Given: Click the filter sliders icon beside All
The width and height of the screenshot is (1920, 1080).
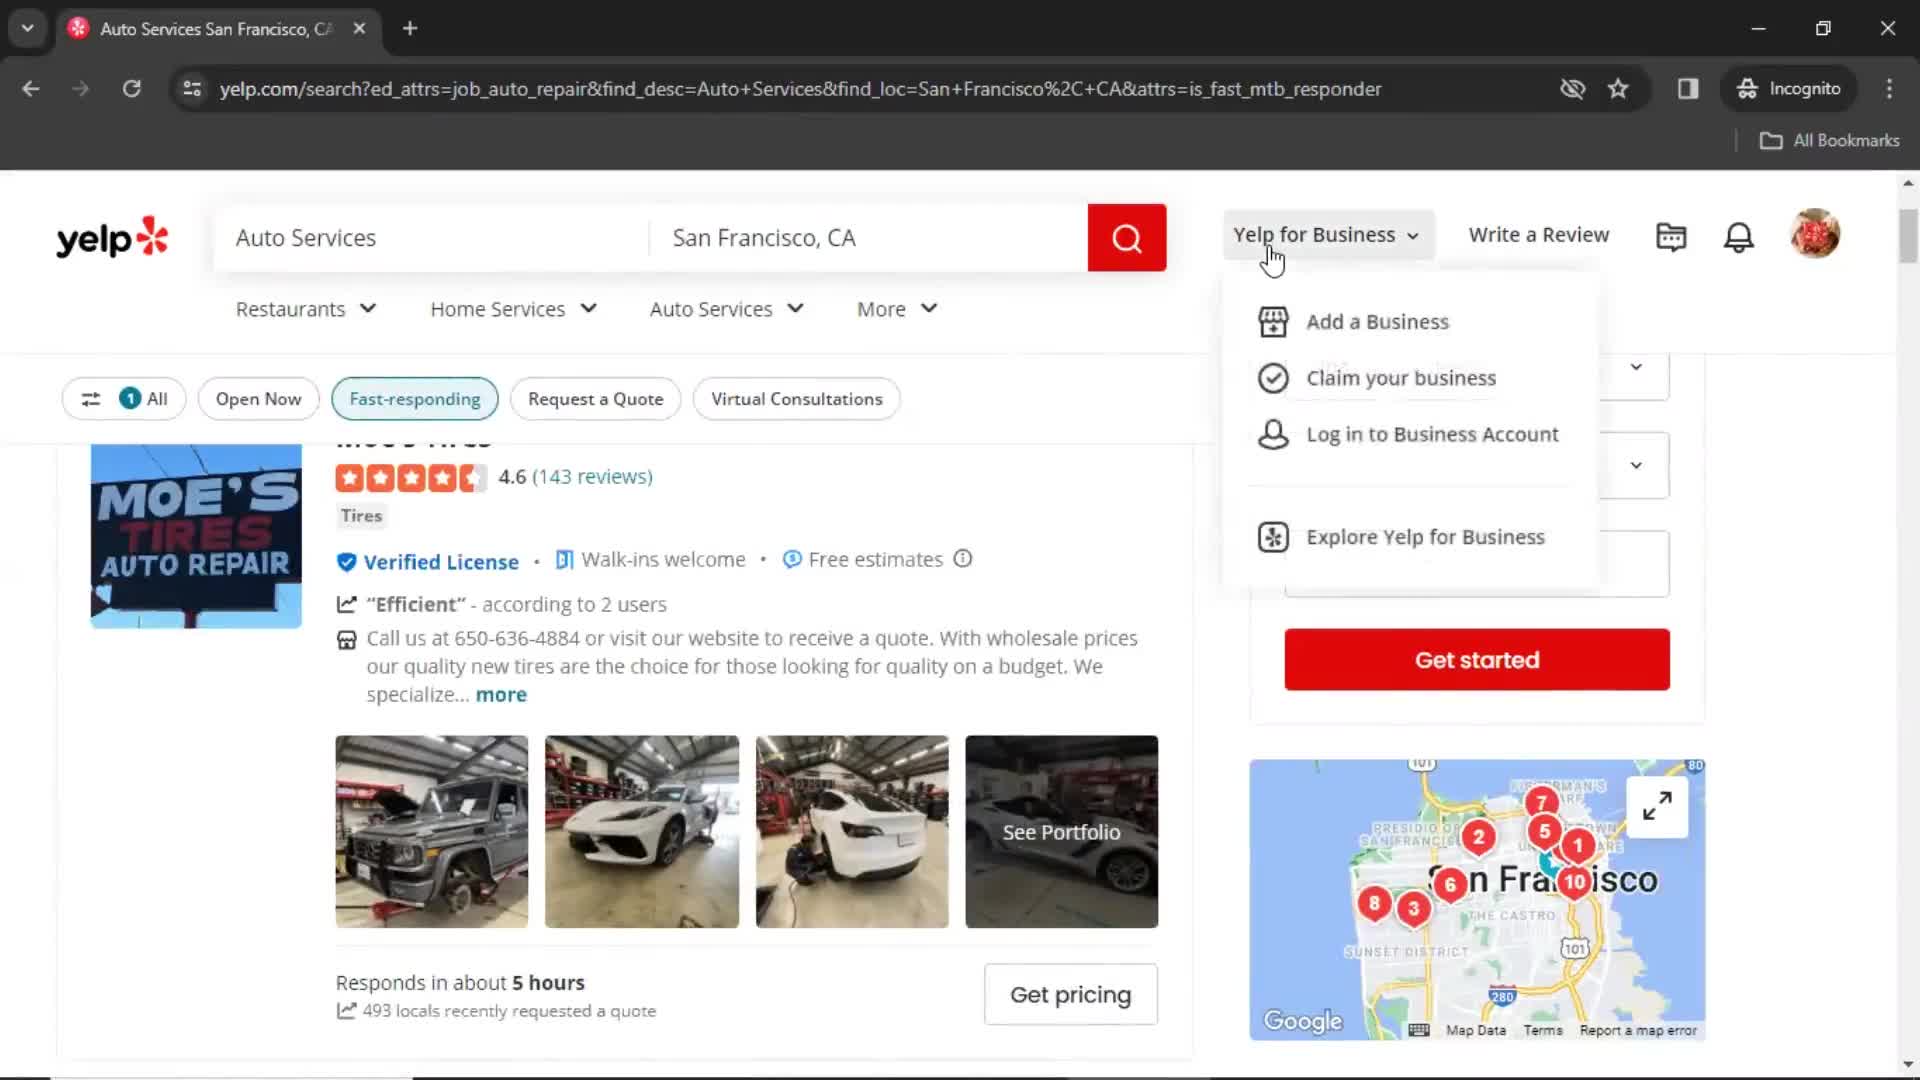Looking at the screenshot, I should click(91, 399).
